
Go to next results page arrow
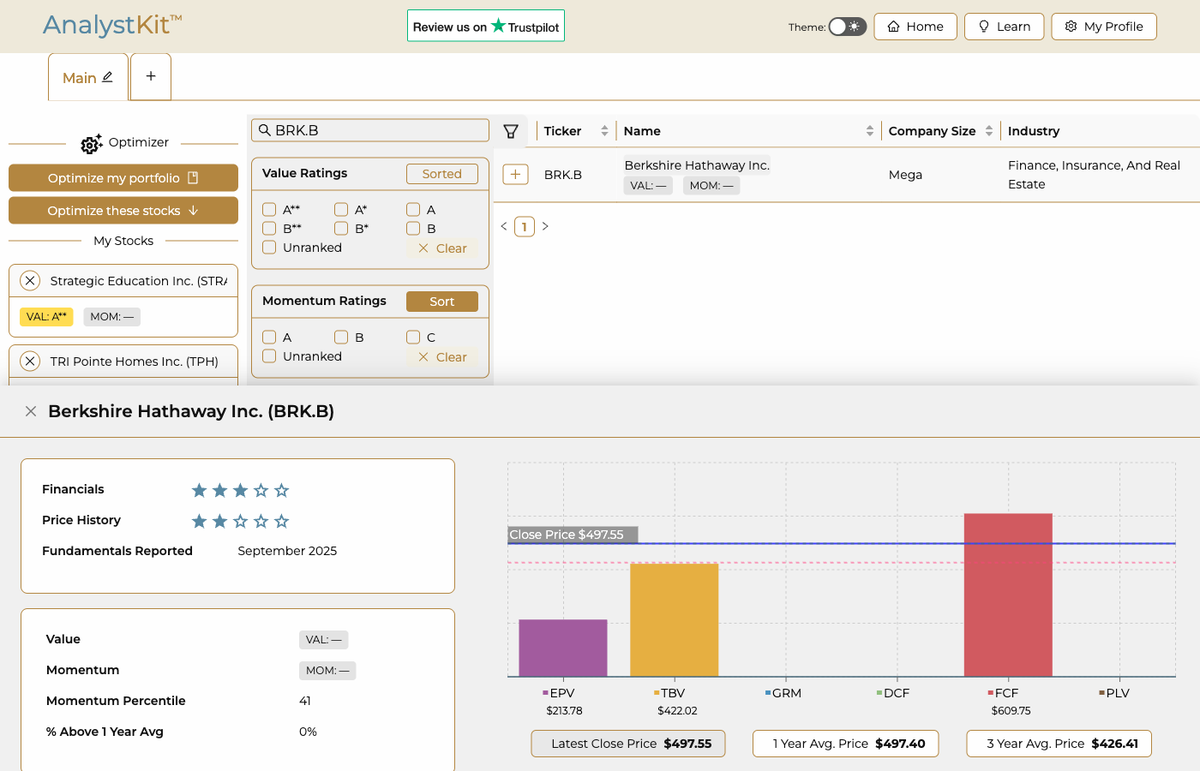(545, 226)
